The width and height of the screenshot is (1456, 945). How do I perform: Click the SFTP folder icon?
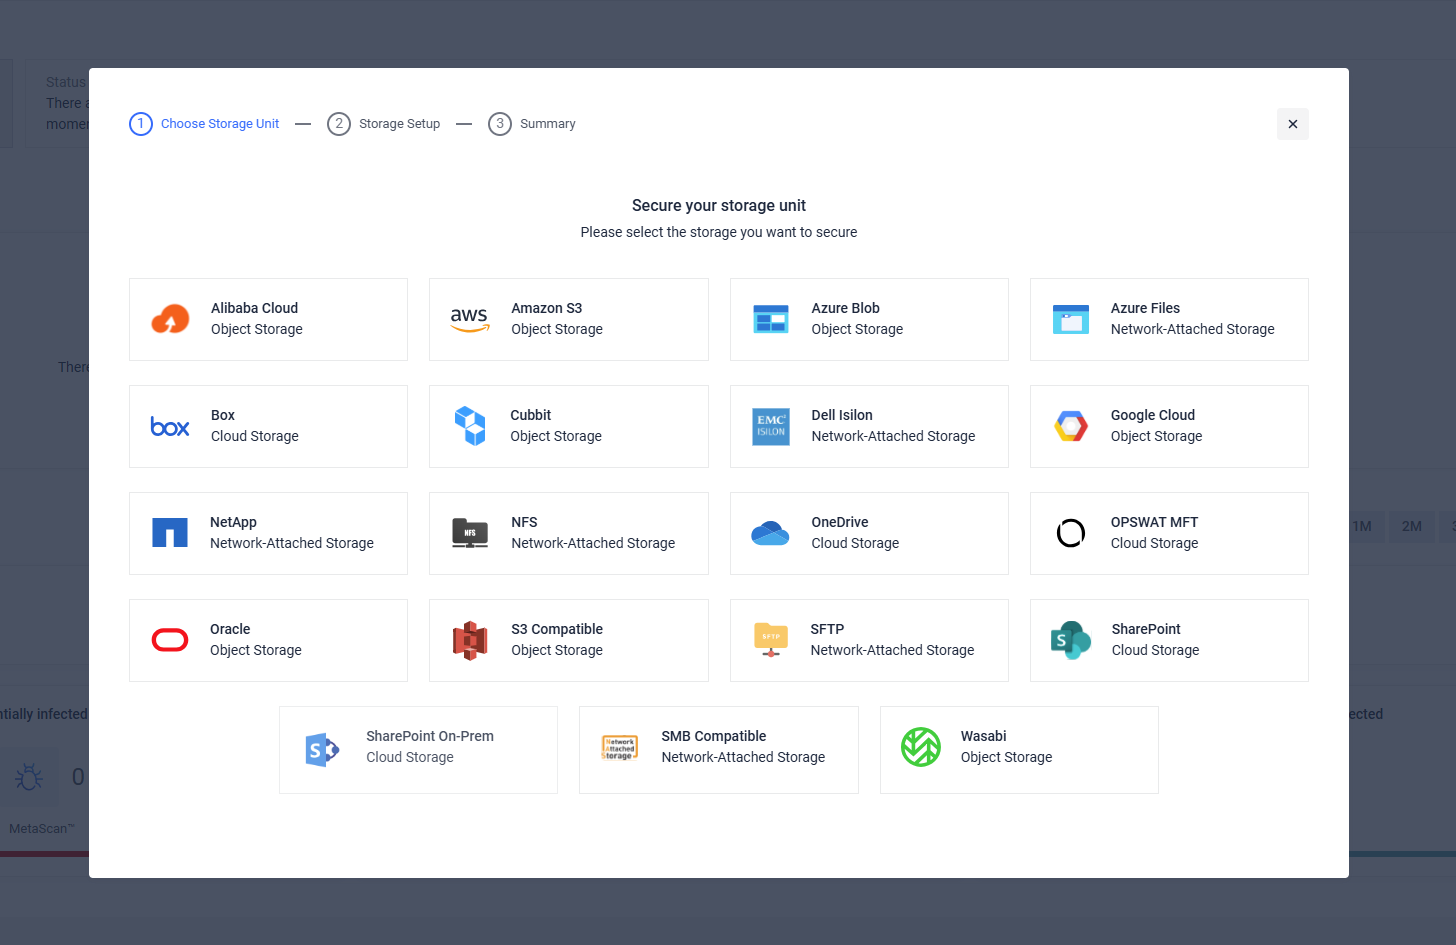[771, 640]
